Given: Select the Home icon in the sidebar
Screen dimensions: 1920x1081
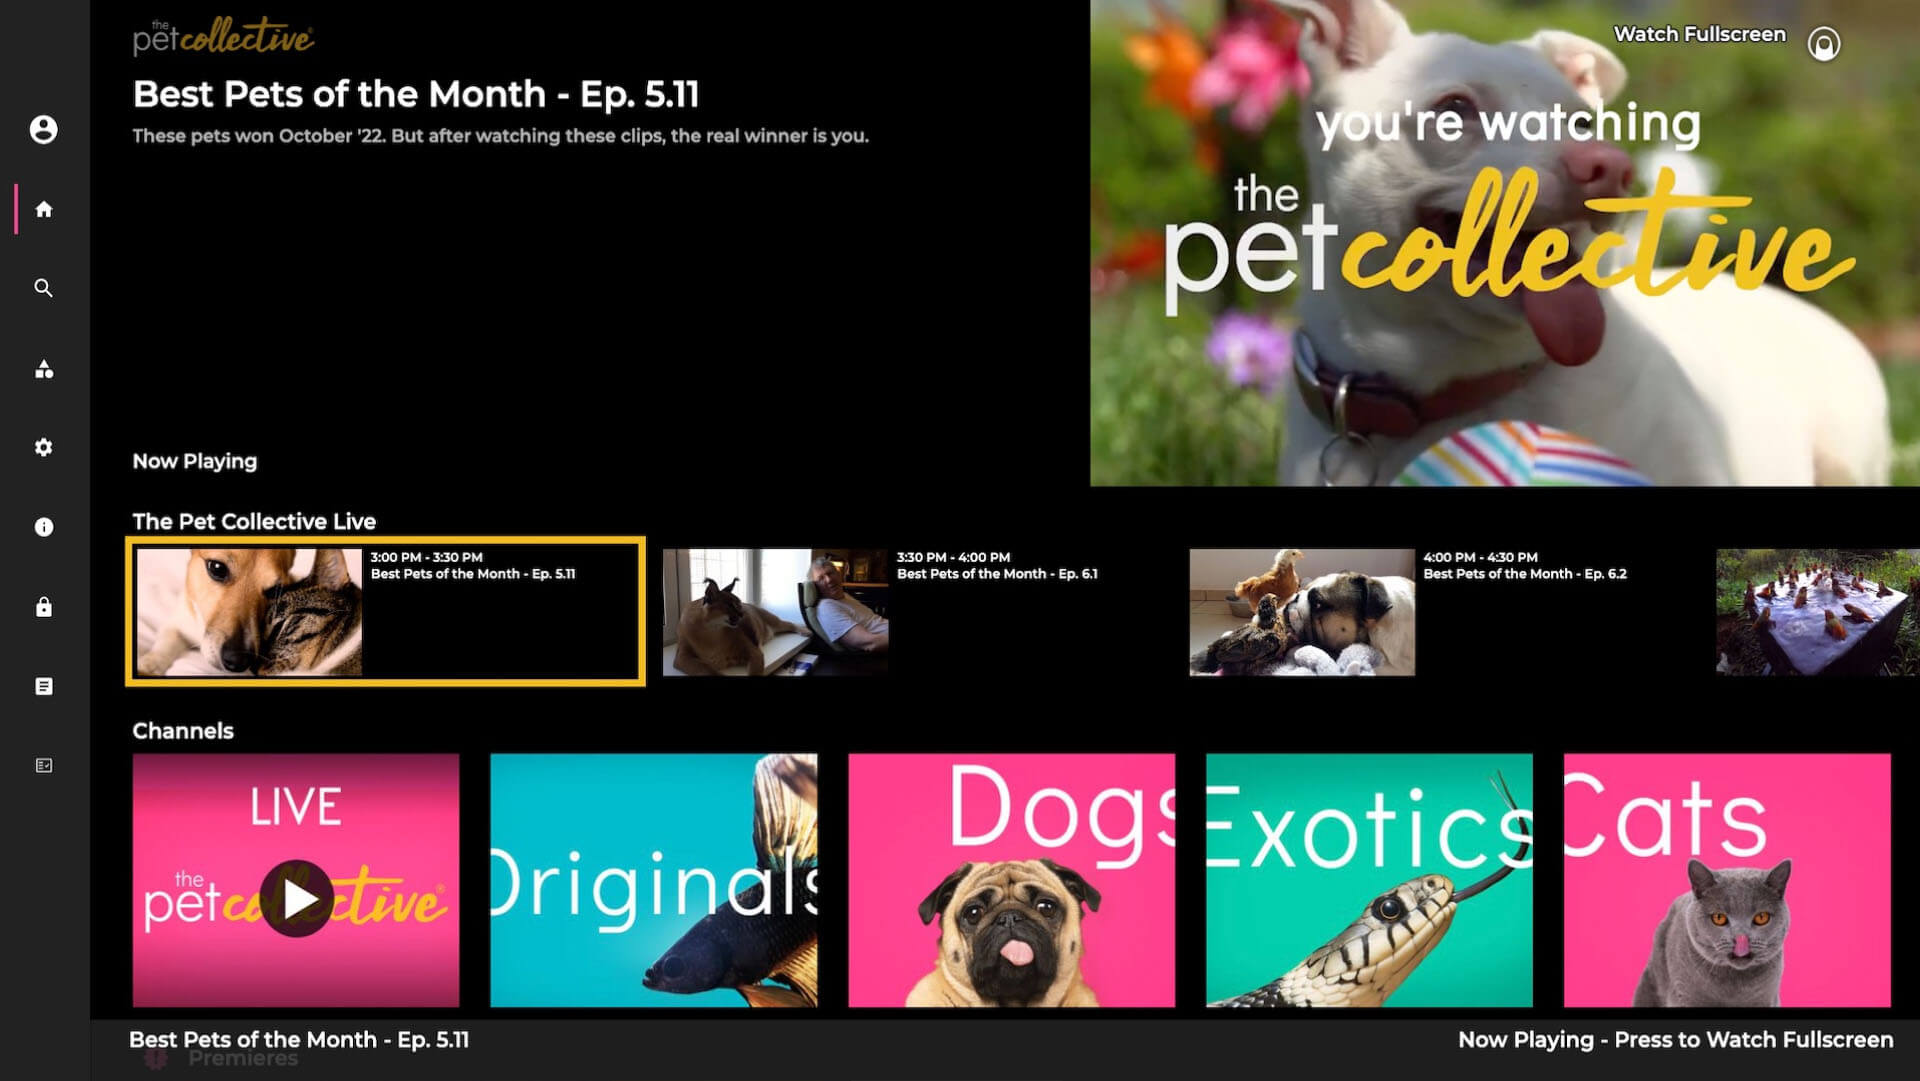Looking at the screenshot, I should point(44,209).
